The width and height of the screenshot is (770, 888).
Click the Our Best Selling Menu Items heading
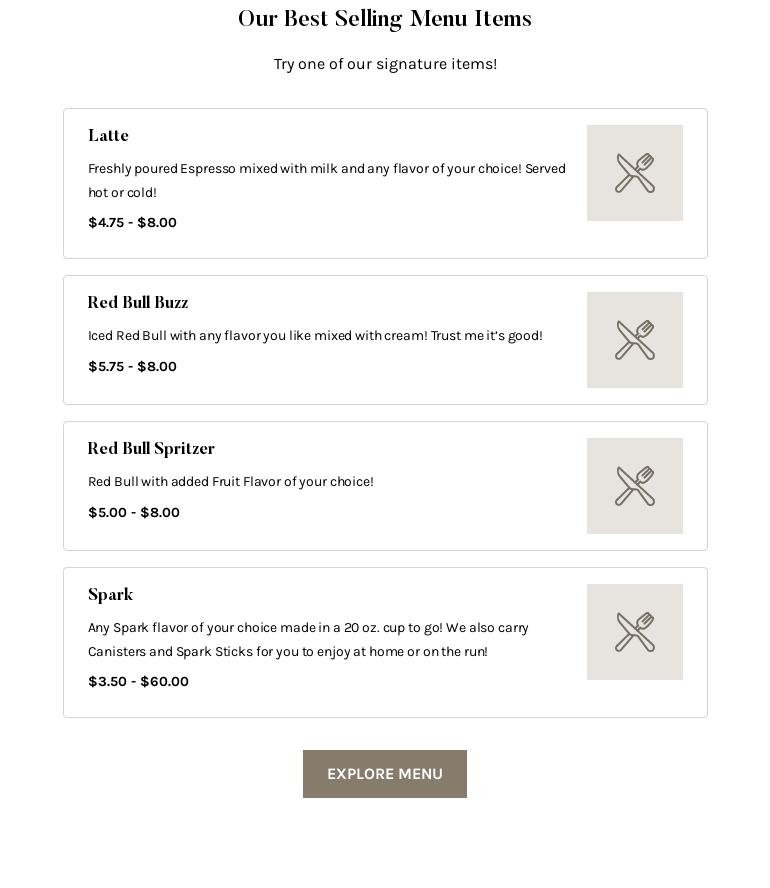click(385, 18)
